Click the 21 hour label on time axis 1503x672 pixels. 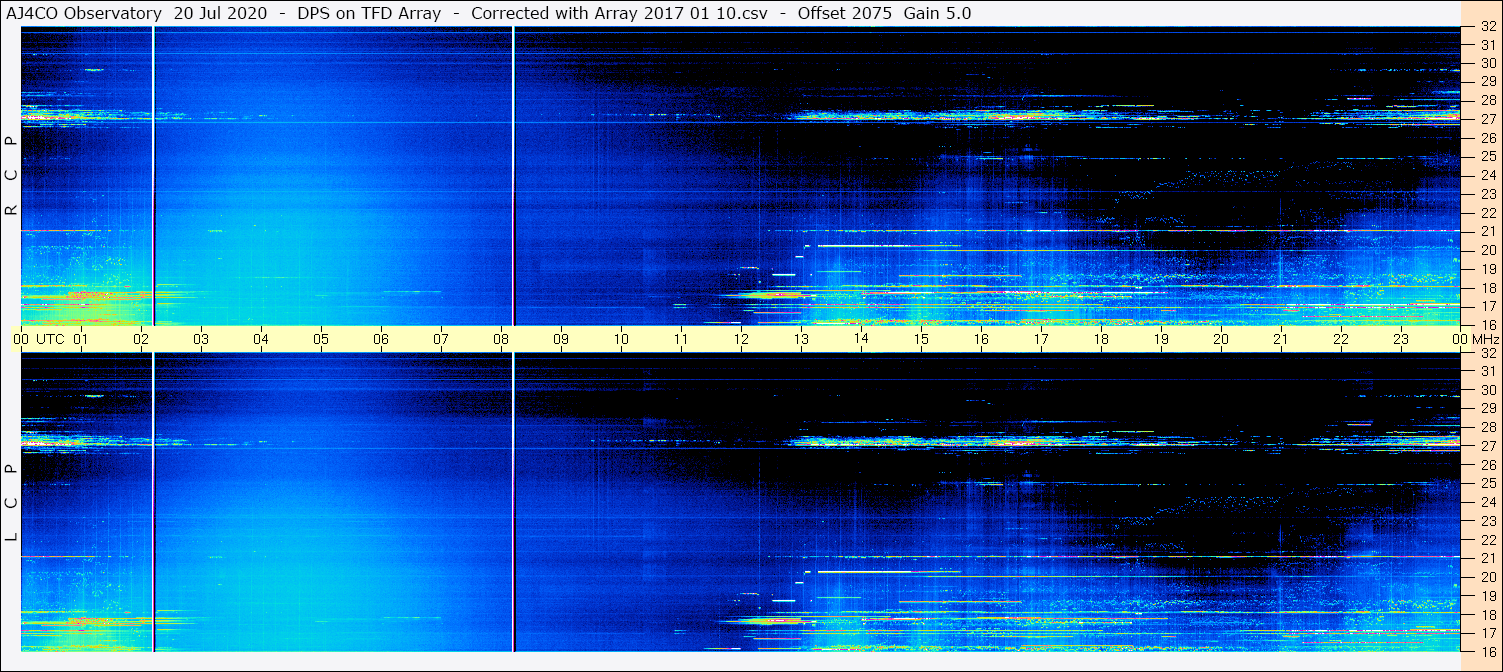coord(1281,339)
